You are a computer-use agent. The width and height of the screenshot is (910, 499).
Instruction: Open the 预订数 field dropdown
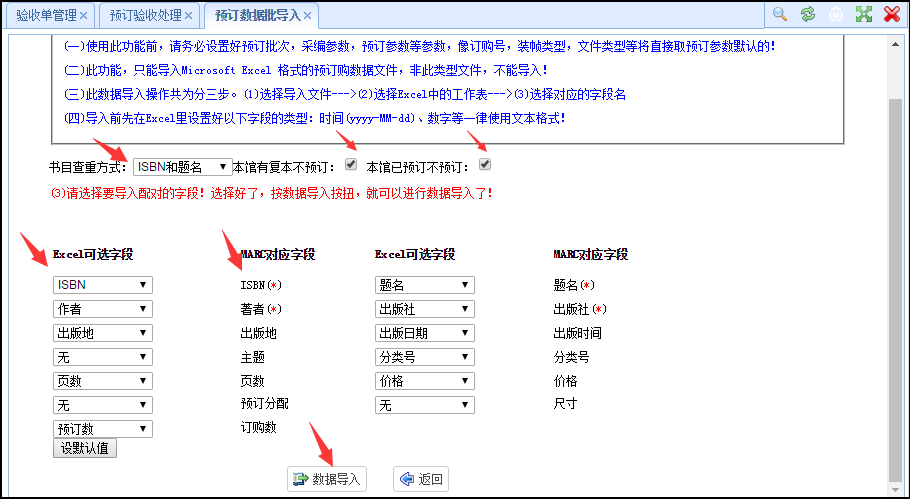coord(103,429)
